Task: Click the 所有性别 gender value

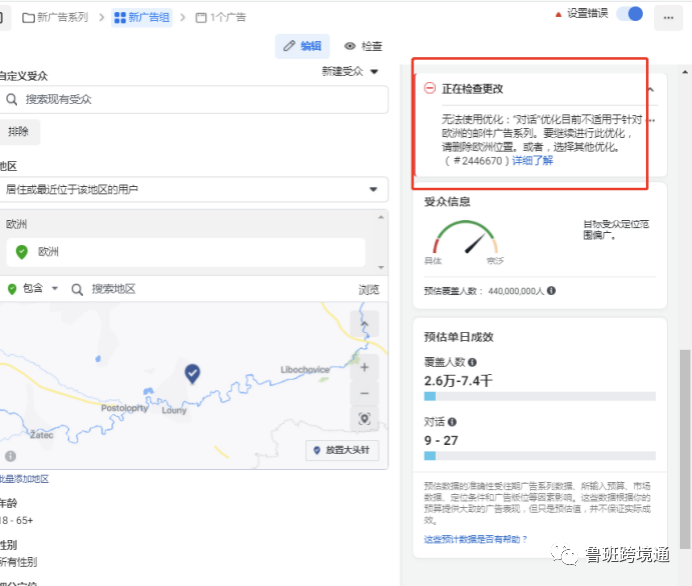Action: [19, 562]
